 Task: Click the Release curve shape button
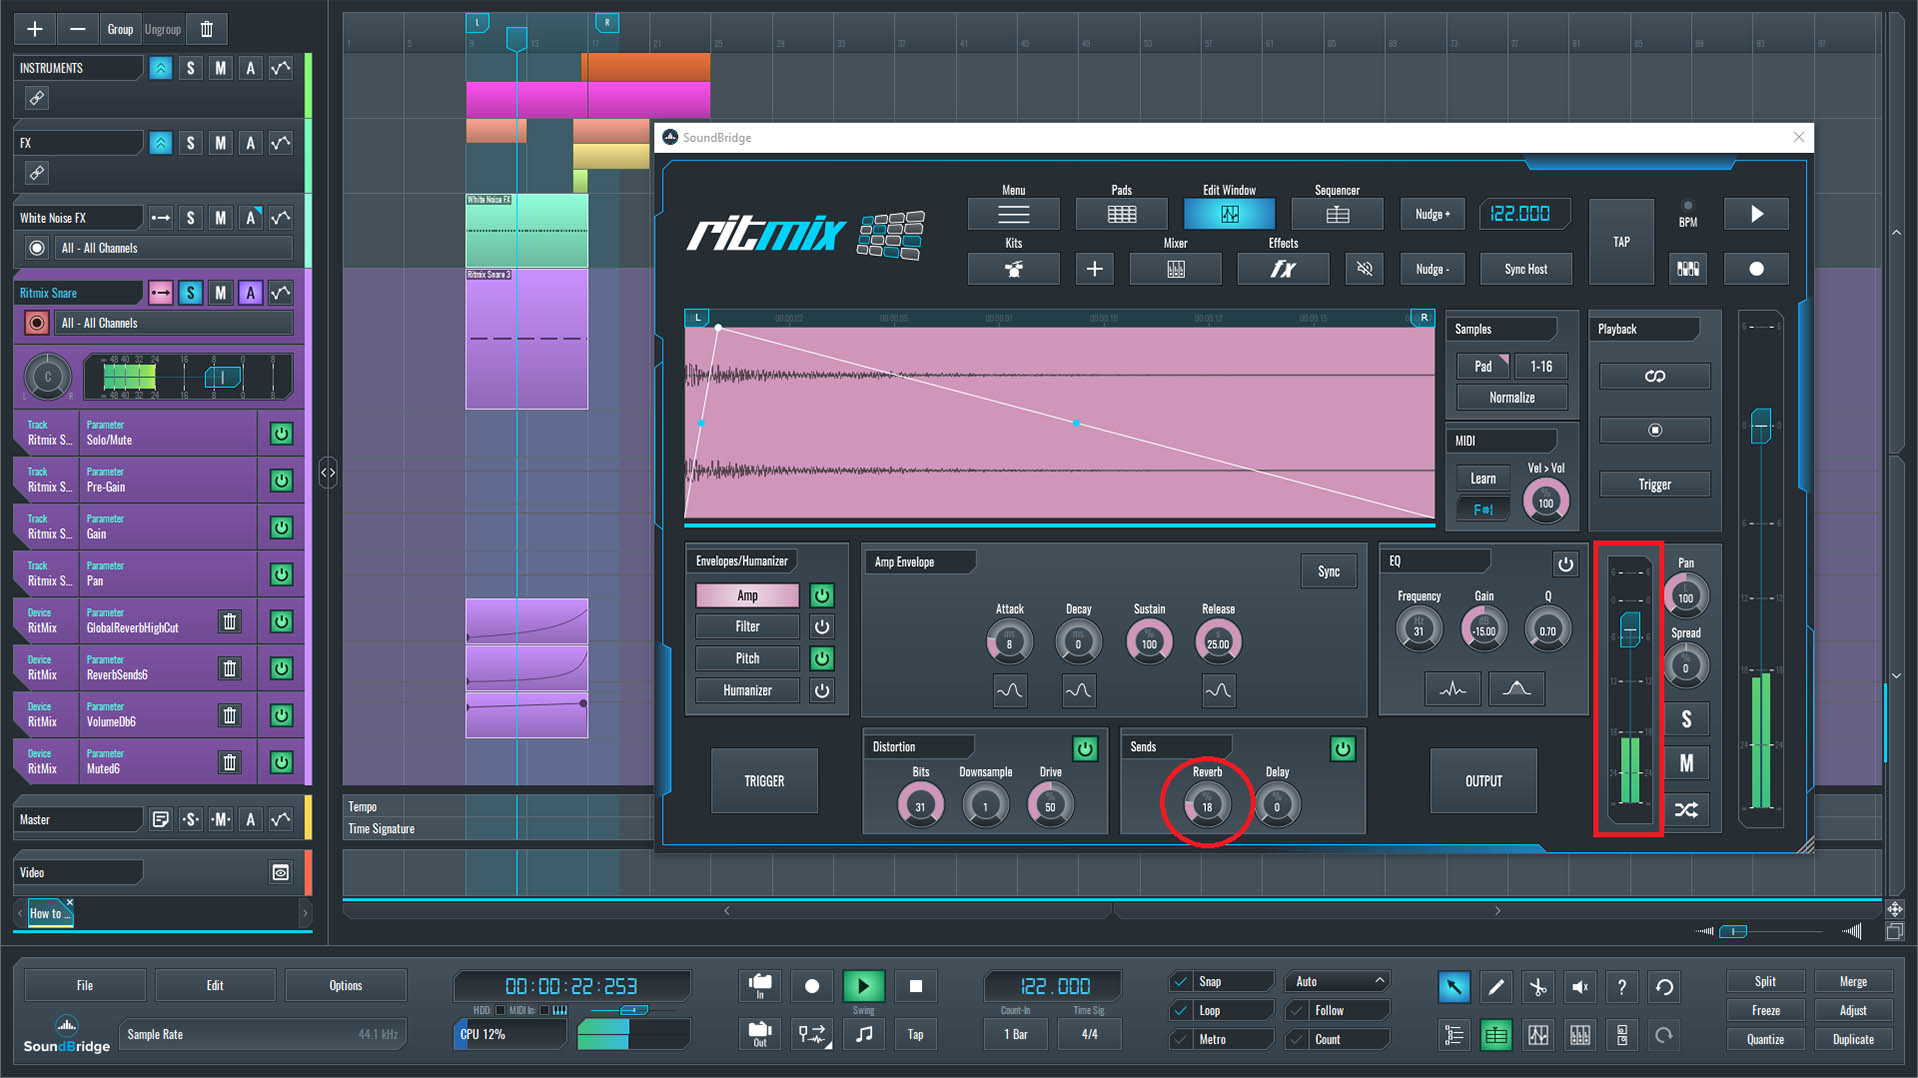pos(1218,690)
